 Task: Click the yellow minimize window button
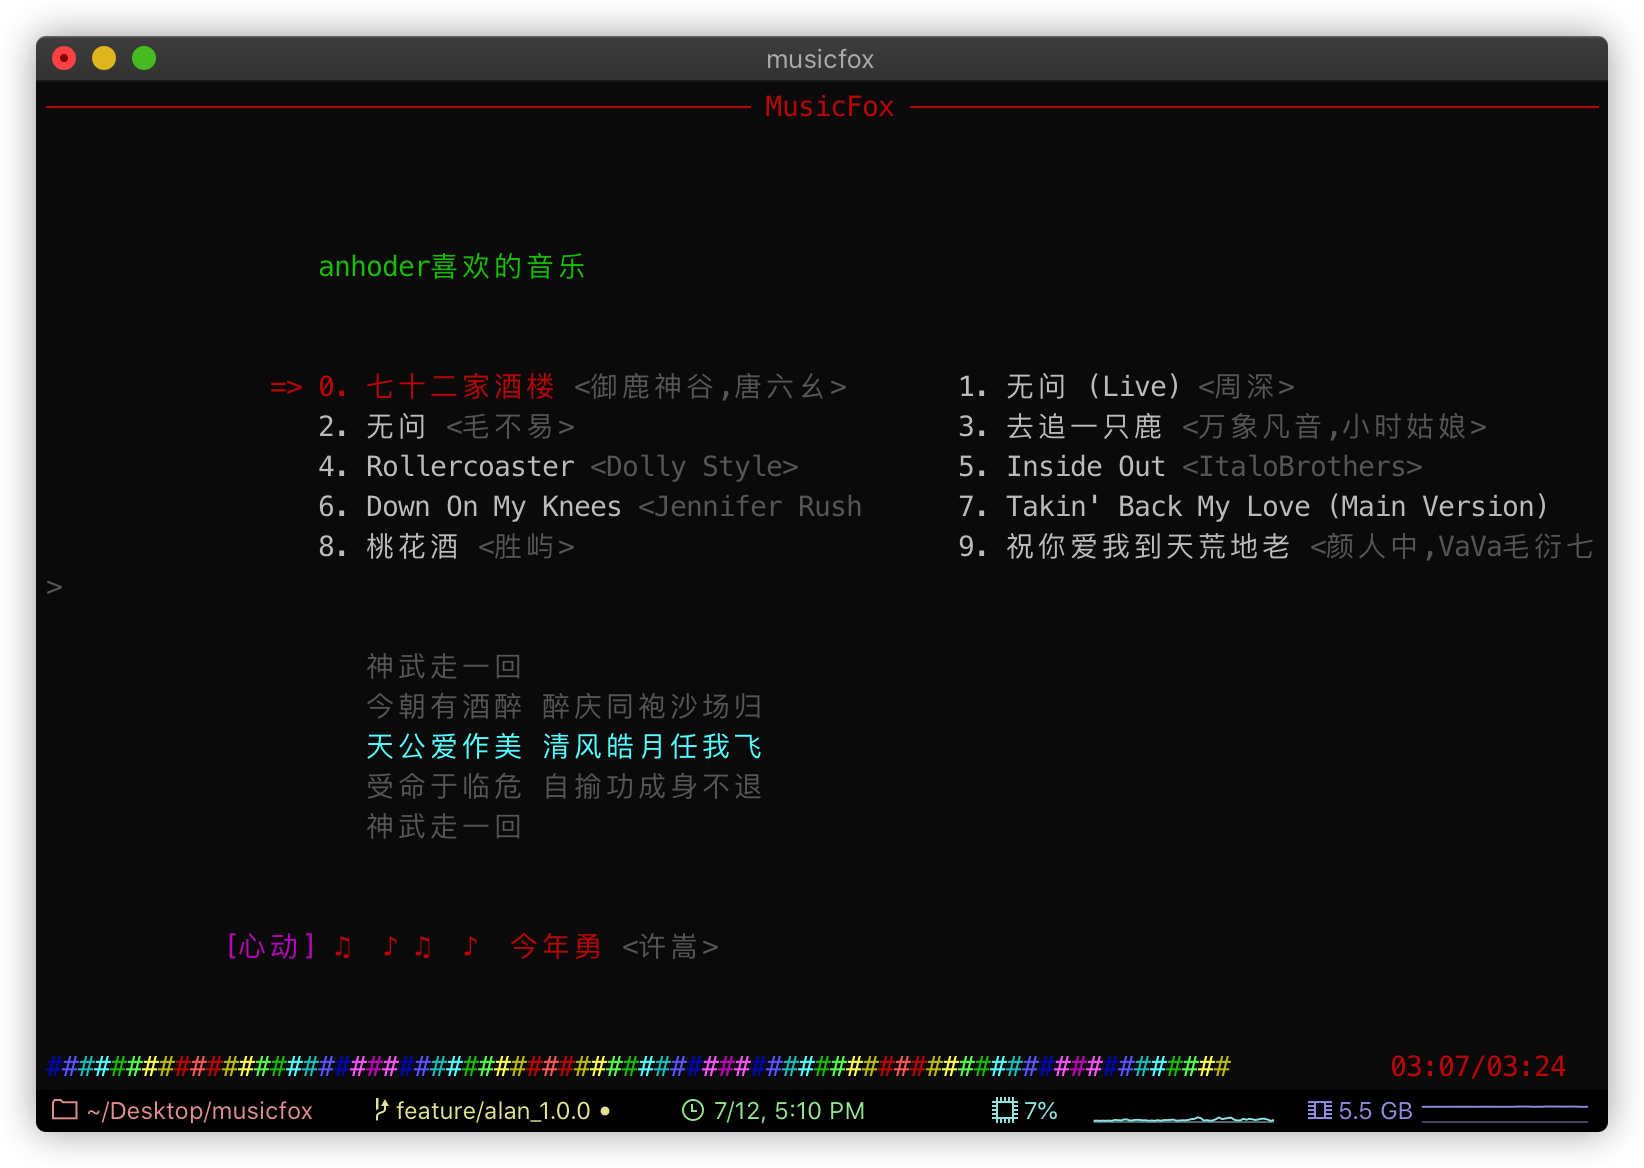point(104,58)
